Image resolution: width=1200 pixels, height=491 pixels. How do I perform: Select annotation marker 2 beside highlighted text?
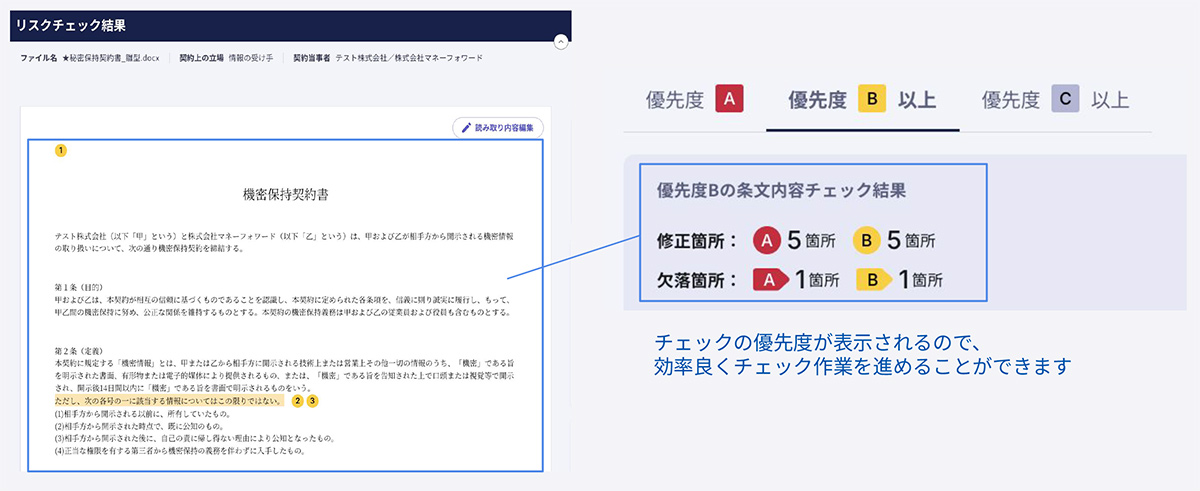(x=297, y=401)
